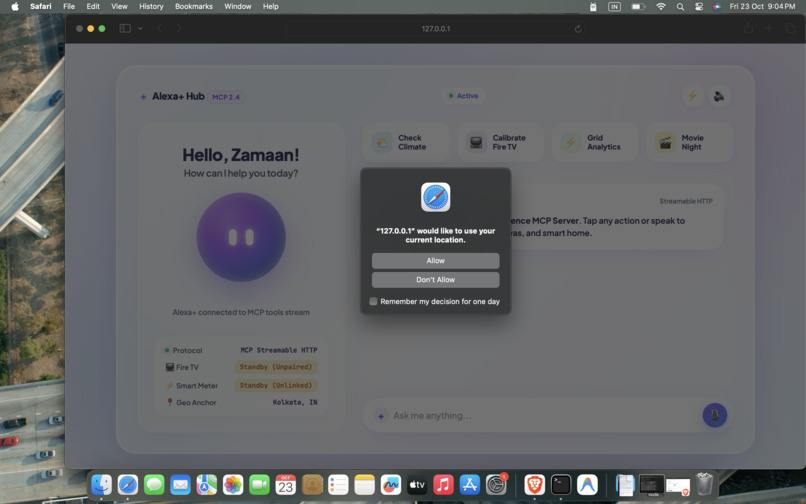The image size is (806, 504).
Task: Open the sidebar tab group dropdown arrow
Action: coord(140,28)
